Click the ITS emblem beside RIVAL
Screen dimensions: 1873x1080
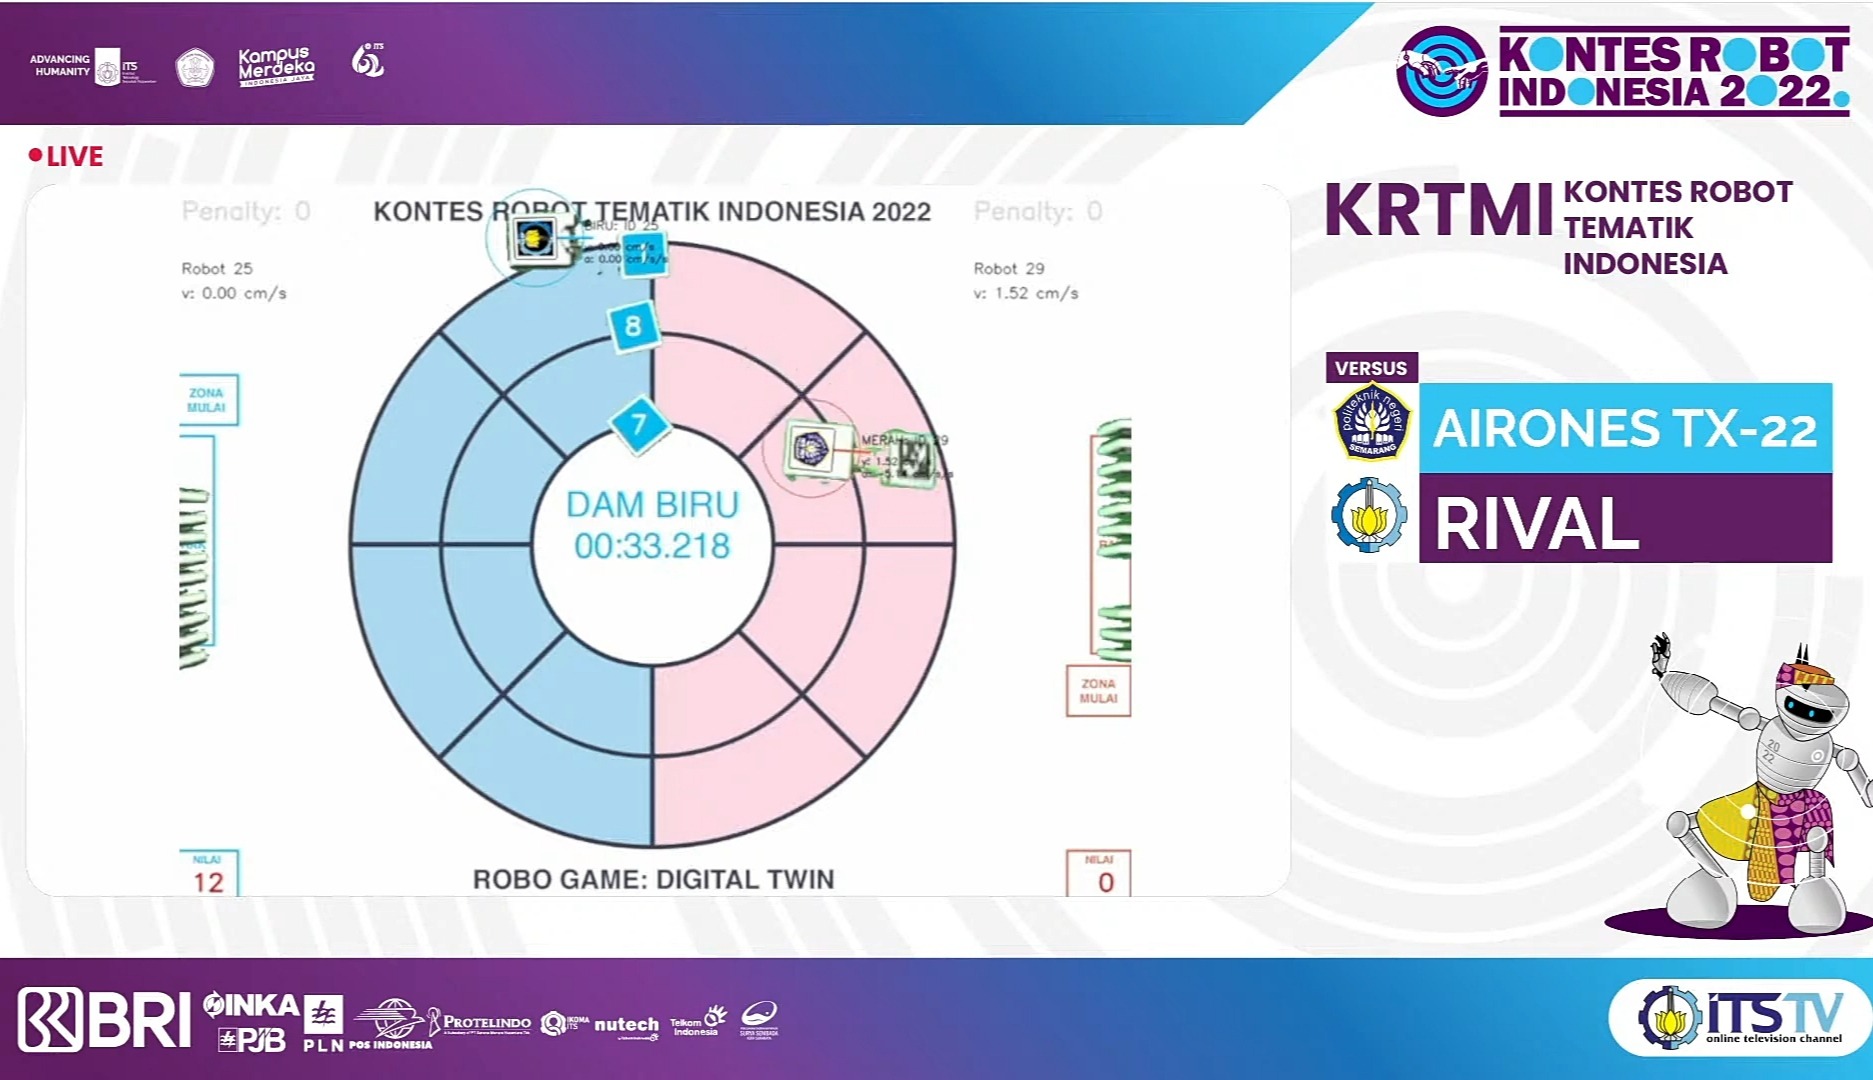click(1369, 517)
